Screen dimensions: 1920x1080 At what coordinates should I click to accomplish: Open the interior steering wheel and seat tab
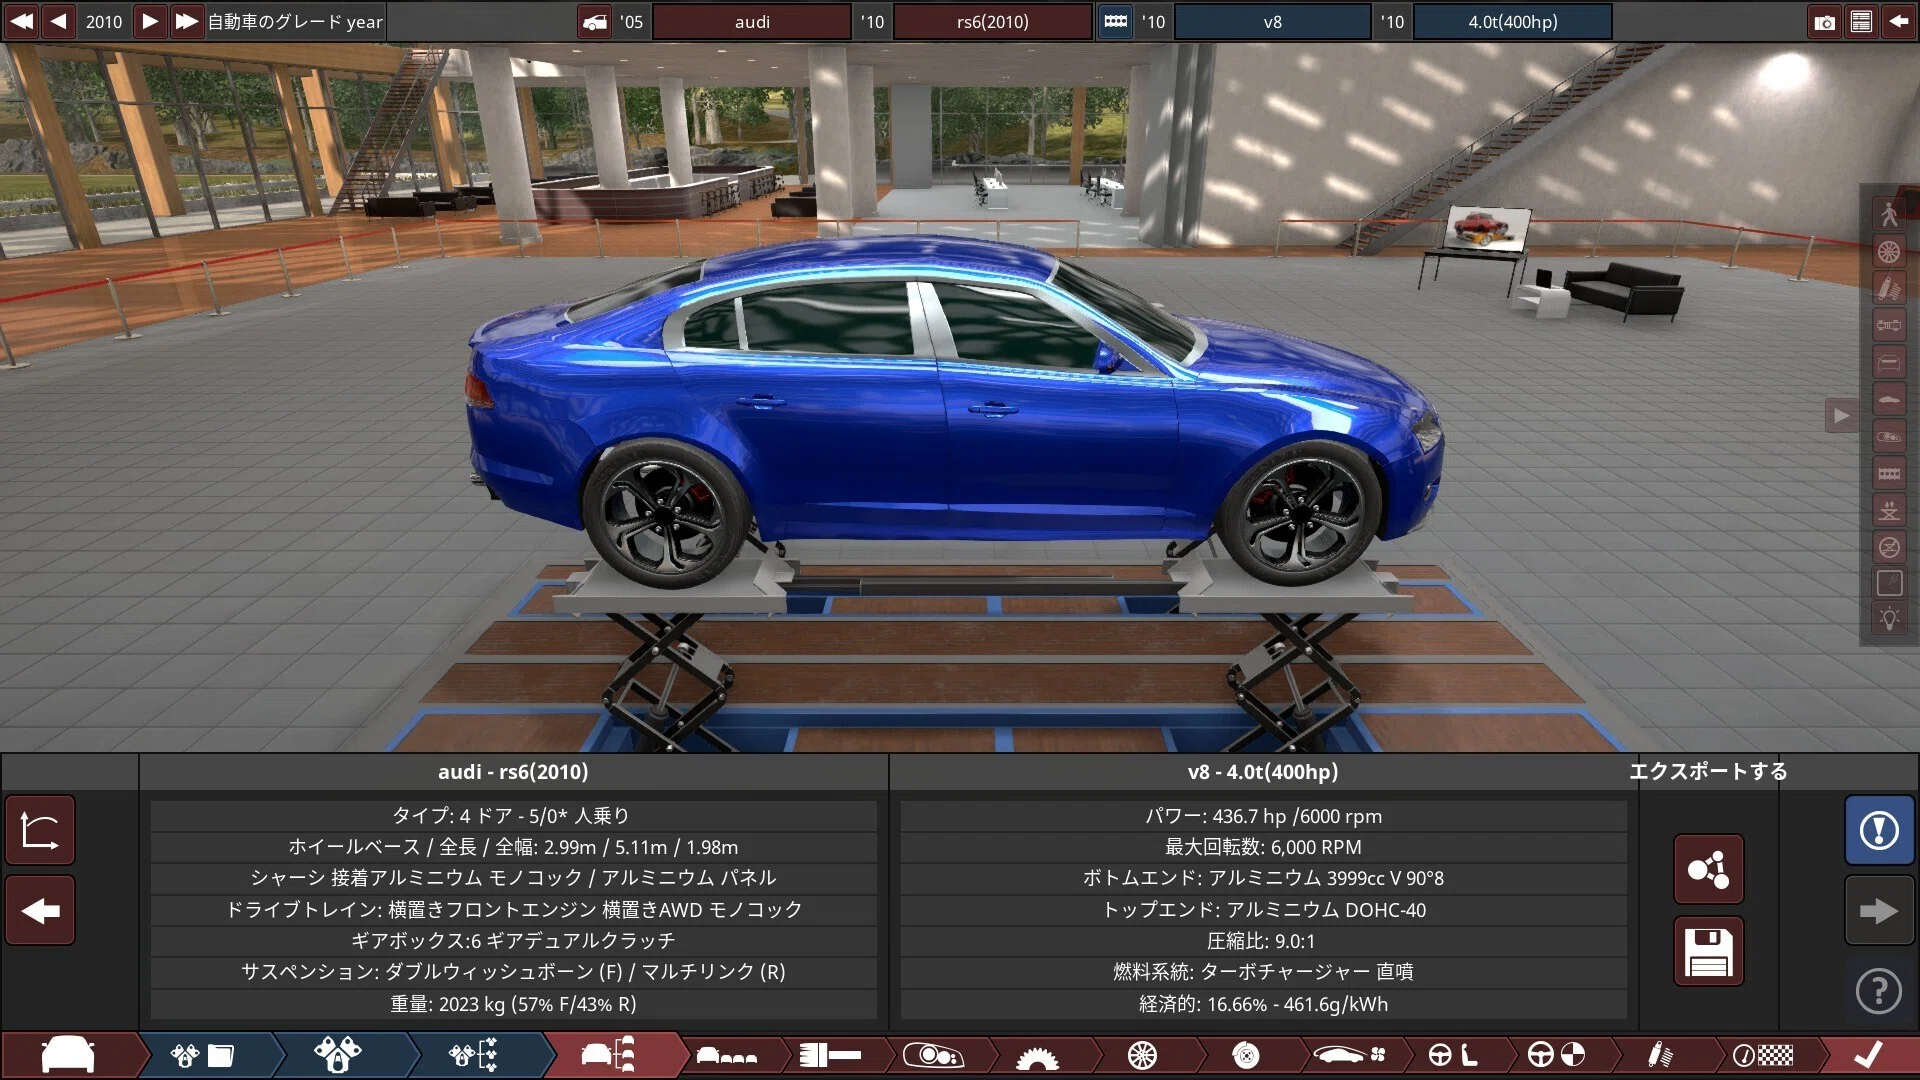(x=1453, y=1055)
